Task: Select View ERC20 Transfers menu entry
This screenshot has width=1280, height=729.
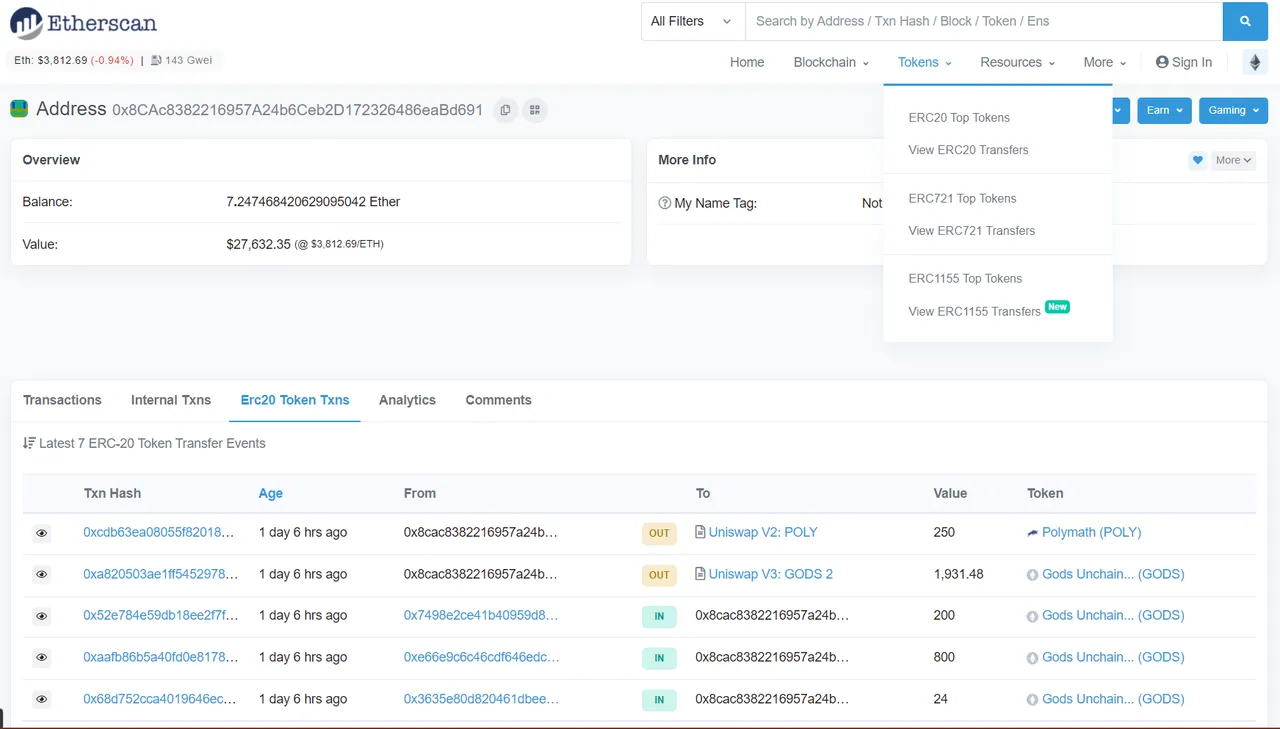Action: pyautogui.click(x=968, y=149)
